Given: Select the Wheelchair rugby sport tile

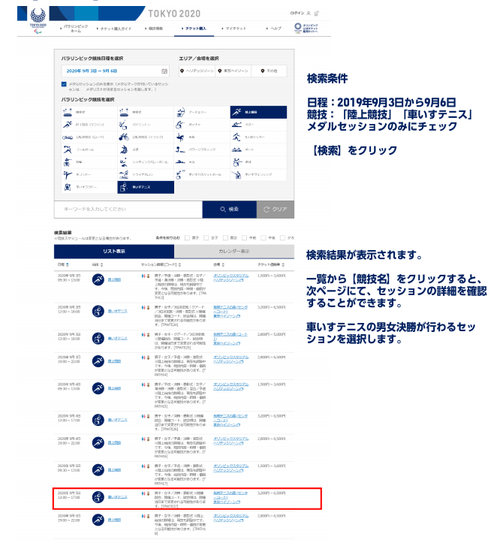Looking at the screenshot, I should (89, 187).
